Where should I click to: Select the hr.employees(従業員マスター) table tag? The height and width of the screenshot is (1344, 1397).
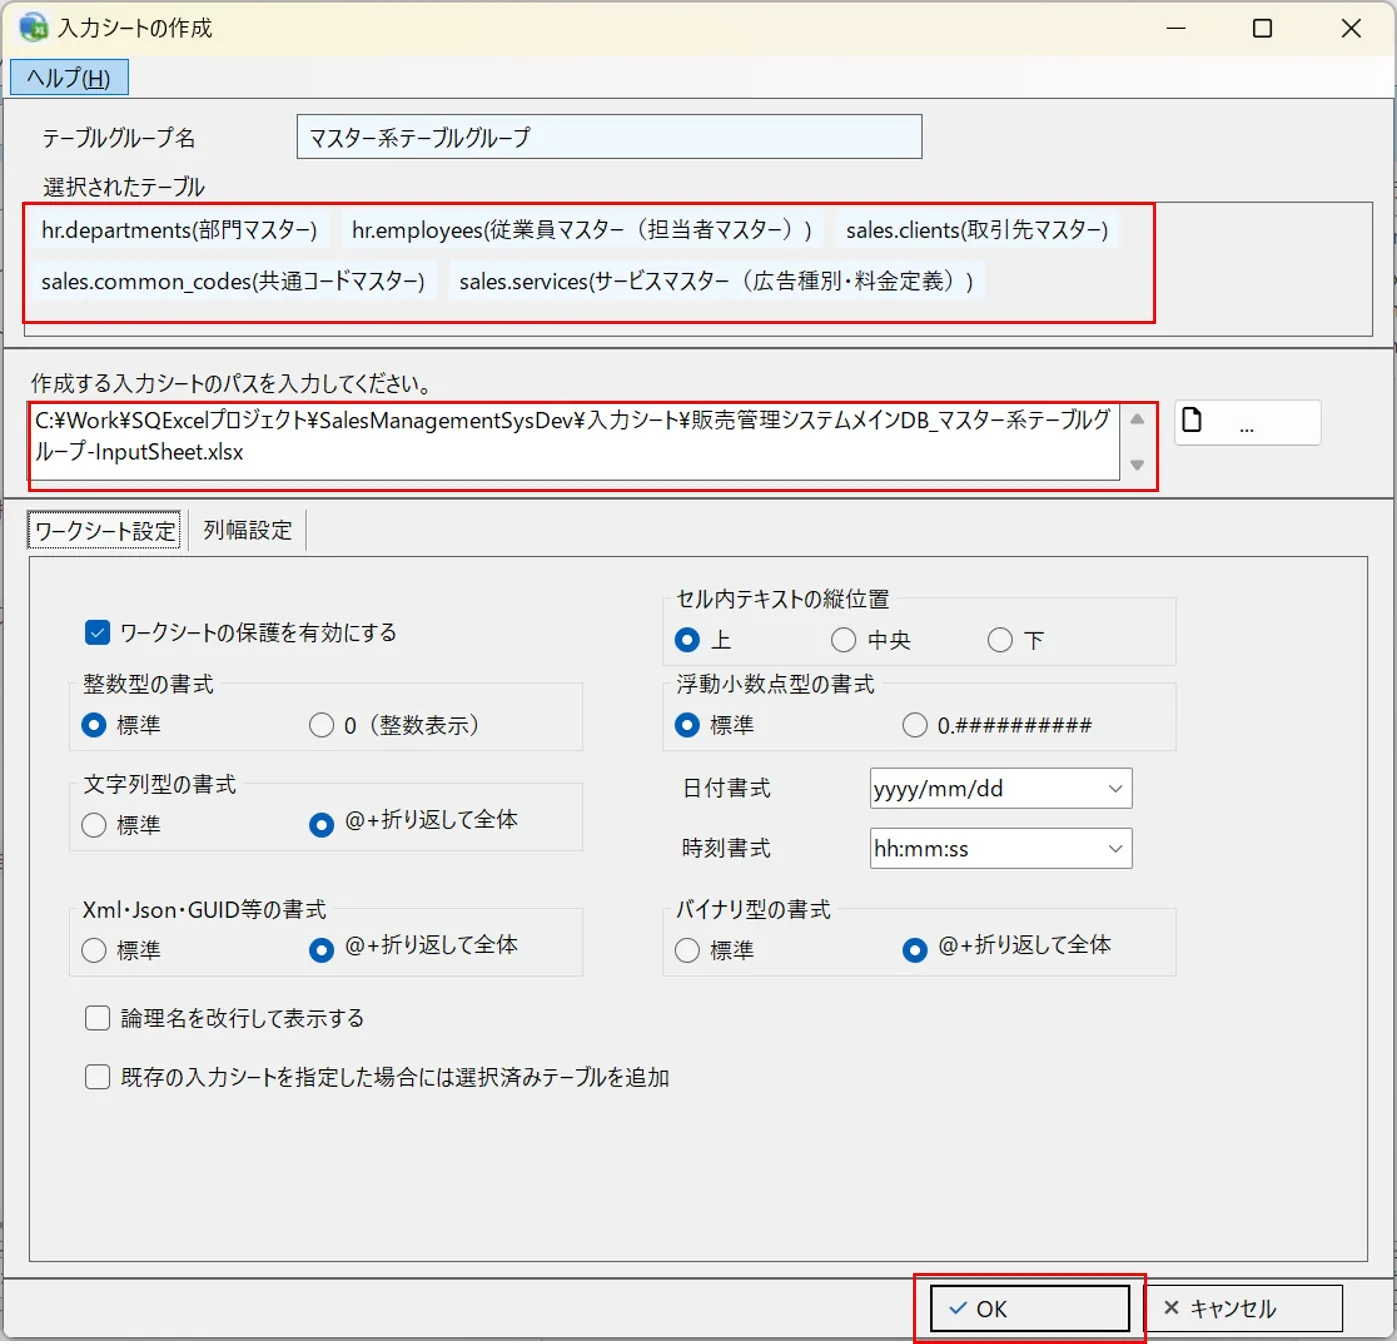pyautogui.click(x=582, y=230)
